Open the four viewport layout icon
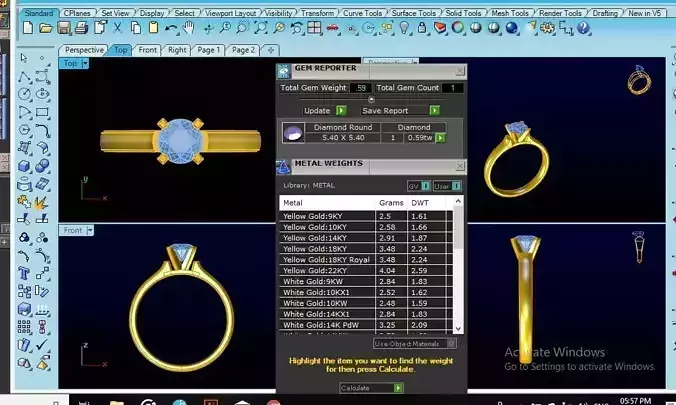This screenshot has width=676, height=405. pyautogui.click(x=314, y=28)
